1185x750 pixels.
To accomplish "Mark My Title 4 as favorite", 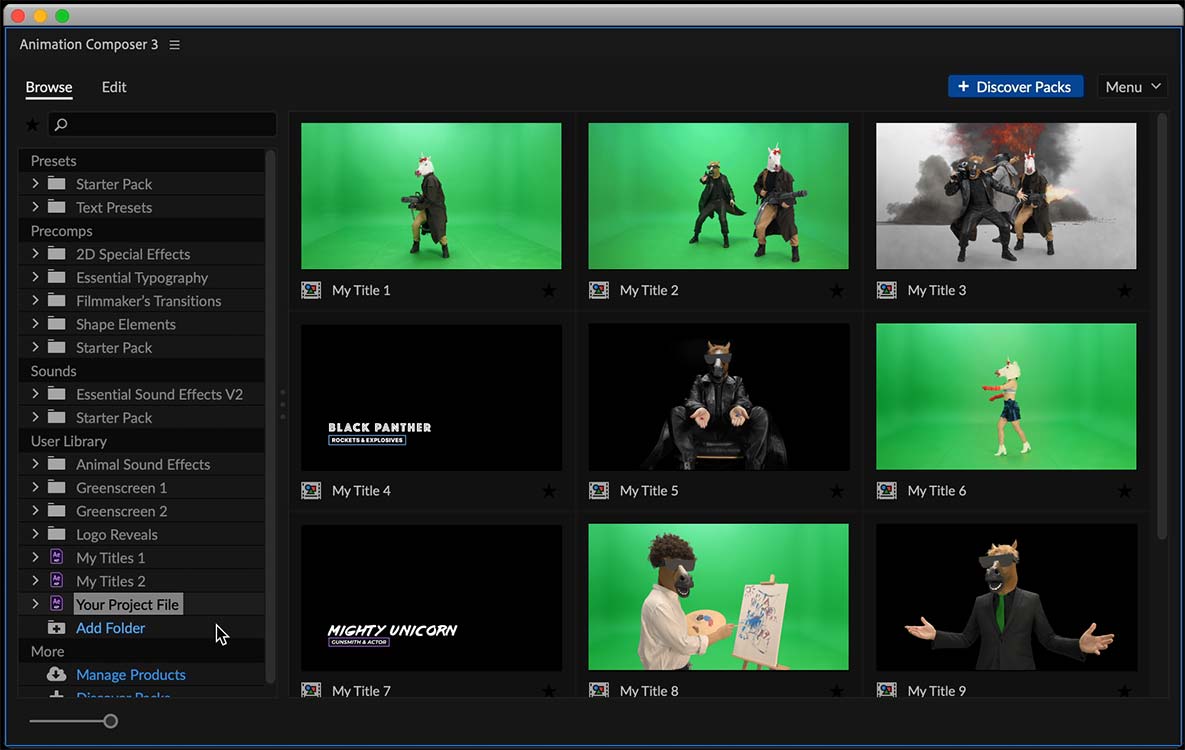I will click(549, 491).
